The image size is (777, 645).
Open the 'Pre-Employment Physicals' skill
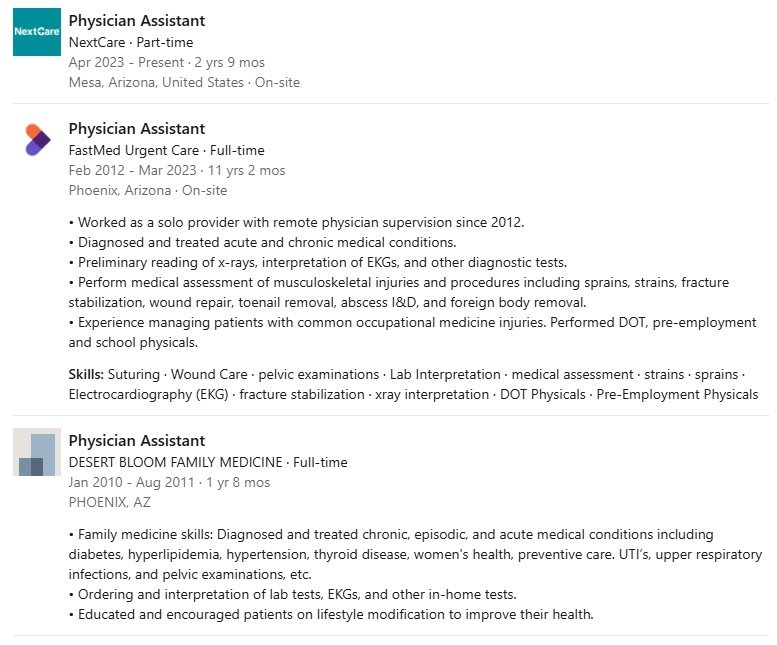677,394
